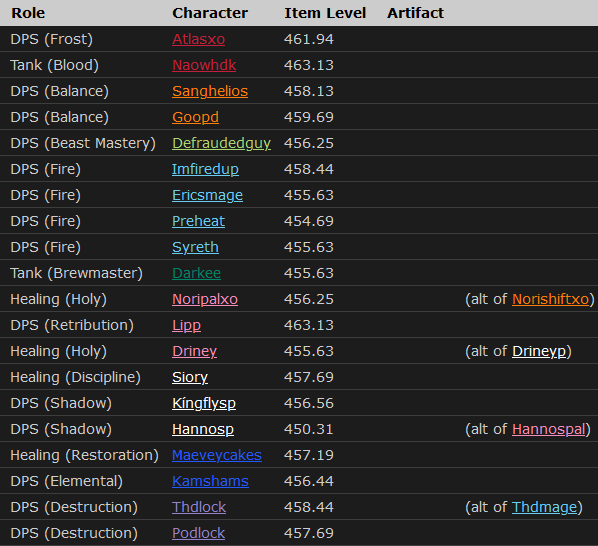View Noripalxo's character page

click(205, 299)
